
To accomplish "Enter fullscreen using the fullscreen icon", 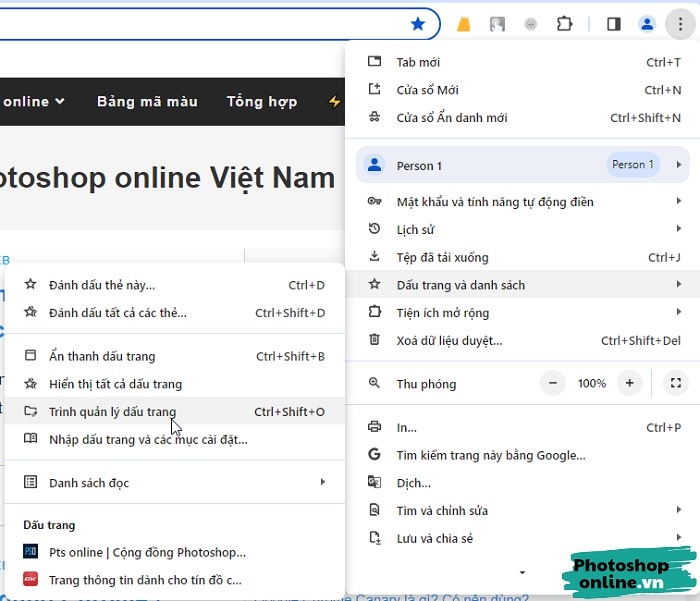I will coord(675,383).
